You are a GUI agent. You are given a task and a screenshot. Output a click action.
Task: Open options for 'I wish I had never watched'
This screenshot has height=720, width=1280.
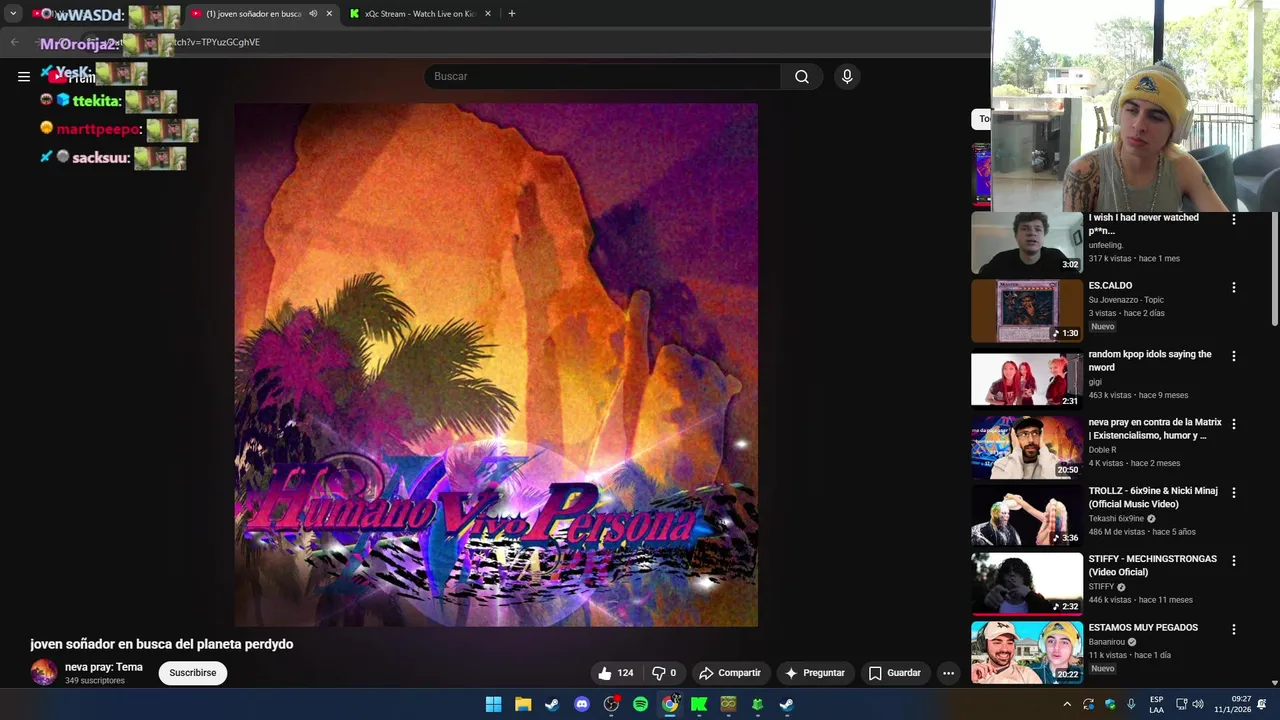(1233, 219)
